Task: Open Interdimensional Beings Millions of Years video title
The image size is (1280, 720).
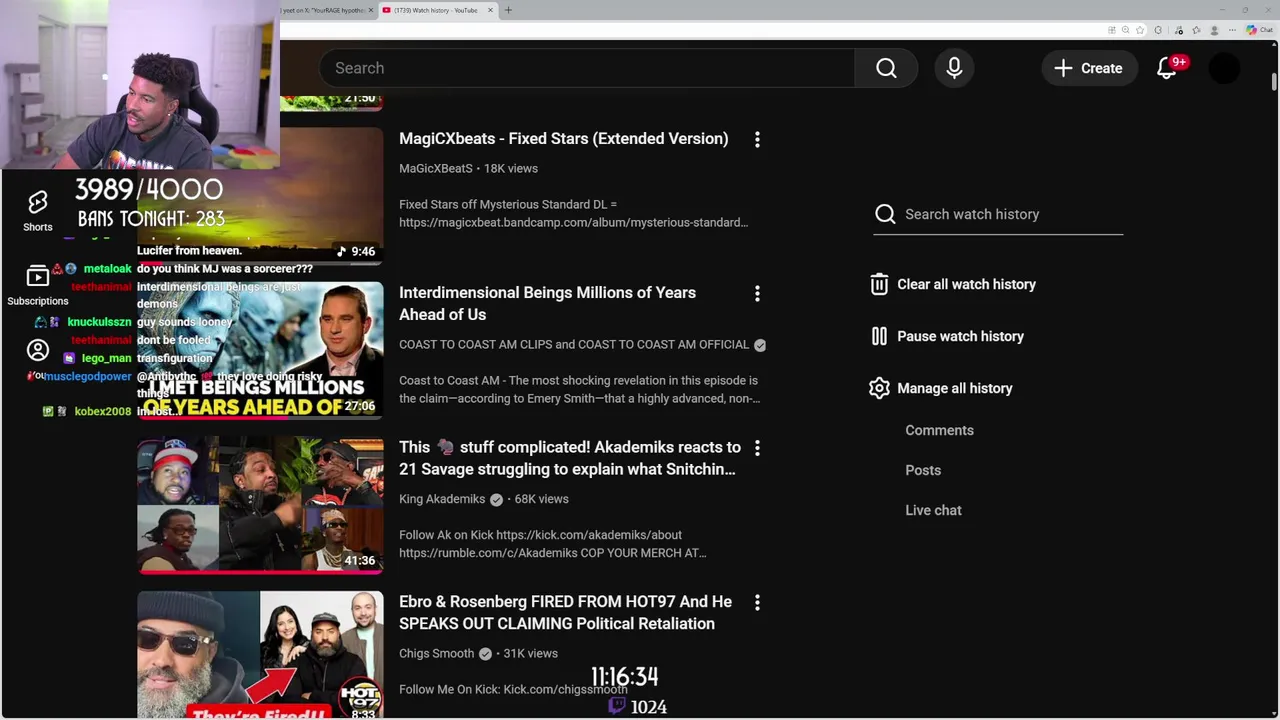Action: click(547, 303)
